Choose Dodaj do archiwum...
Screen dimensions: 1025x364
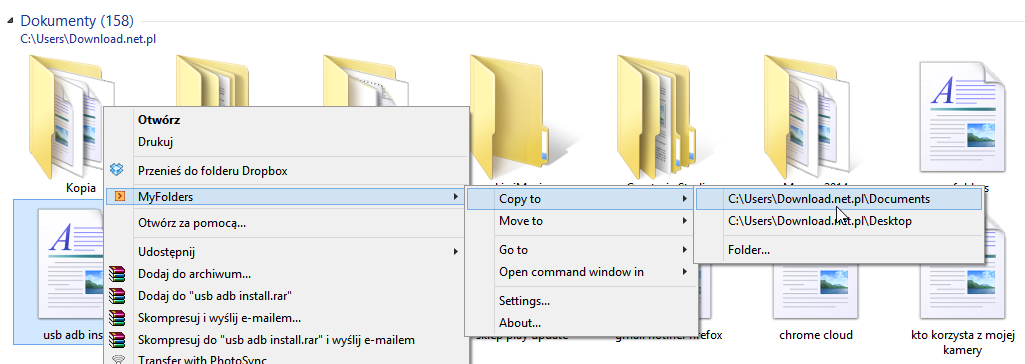point(287,274)
